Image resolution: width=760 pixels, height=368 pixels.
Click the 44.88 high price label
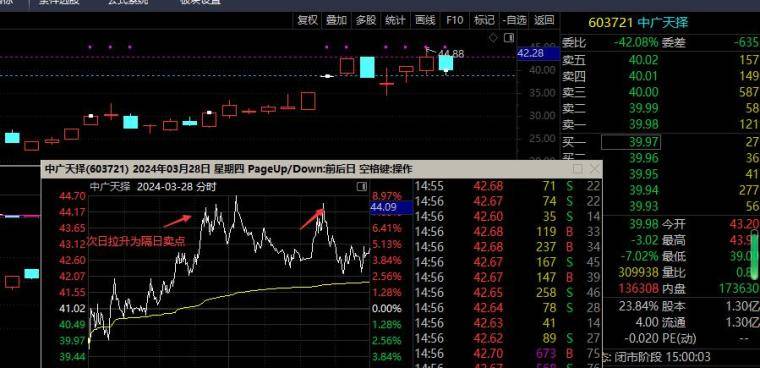point(451,54)
